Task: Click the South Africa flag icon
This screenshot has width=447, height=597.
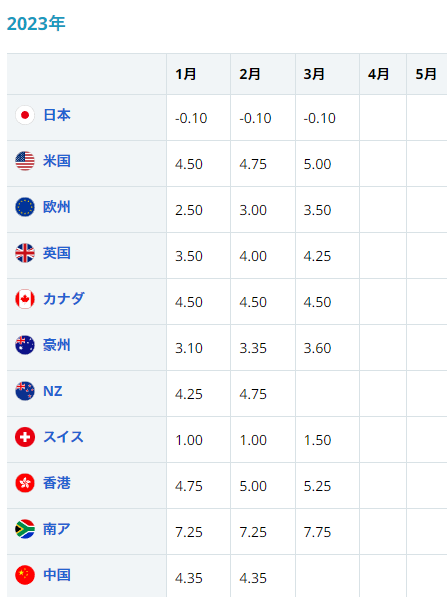Action: pyautogui.click(x=25, y=529)
